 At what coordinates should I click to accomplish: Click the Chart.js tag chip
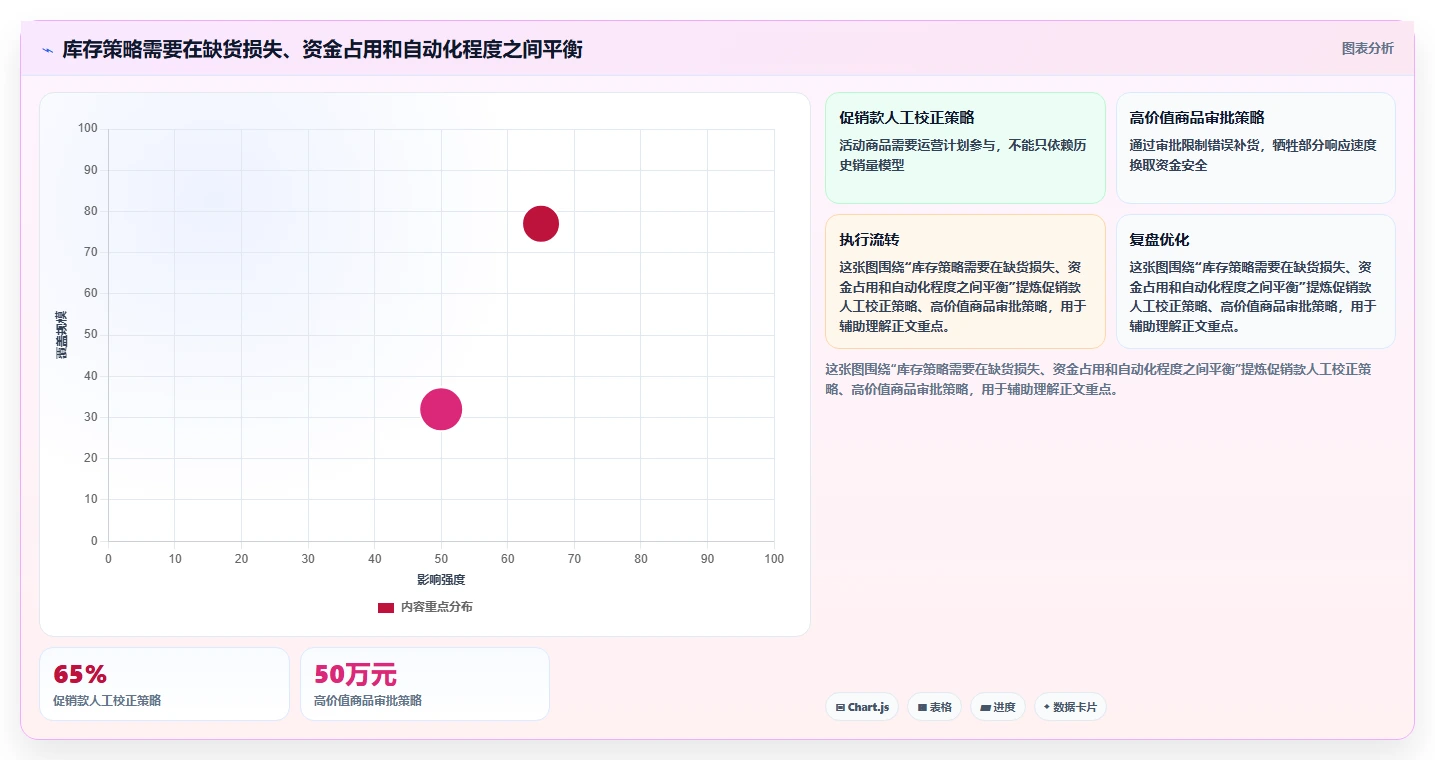(862, 707)
